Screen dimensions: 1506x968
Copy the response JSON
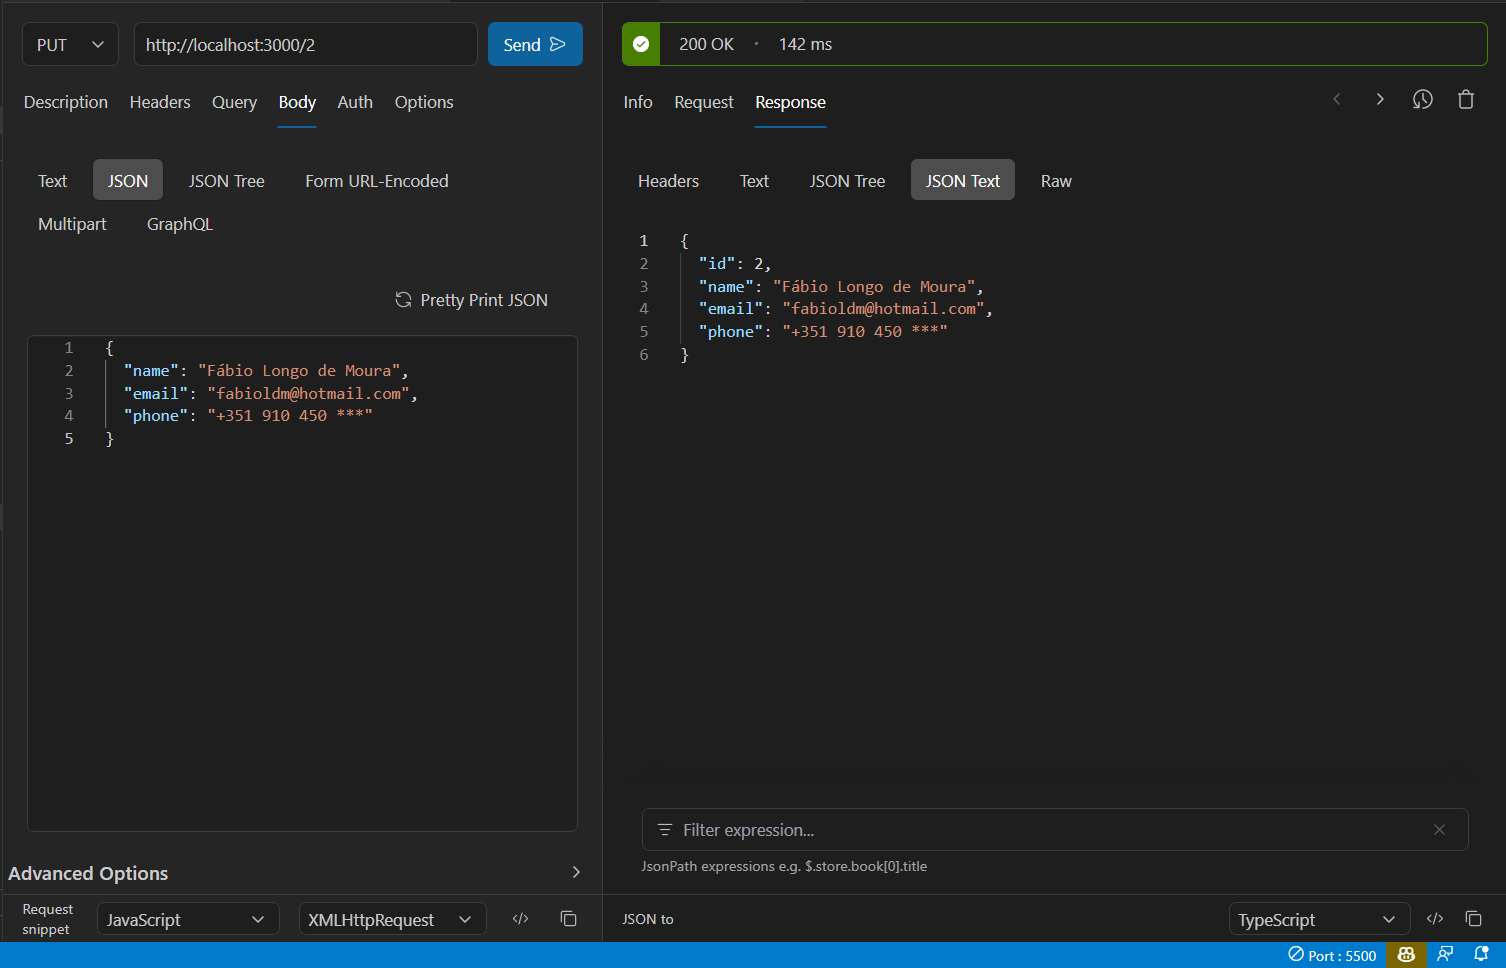click(x=1473, y=919)
